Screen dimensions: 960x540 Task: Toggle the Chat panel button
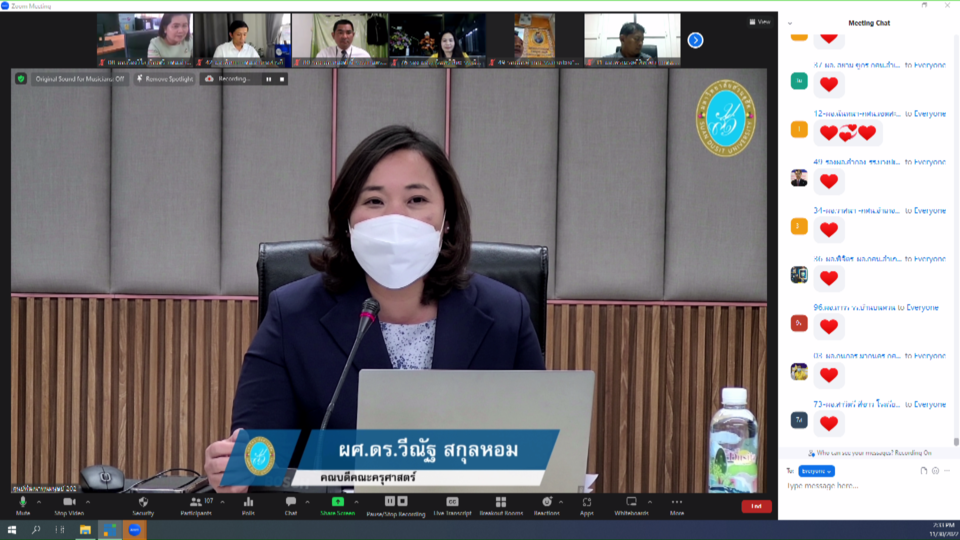click(x=291, y=506)
